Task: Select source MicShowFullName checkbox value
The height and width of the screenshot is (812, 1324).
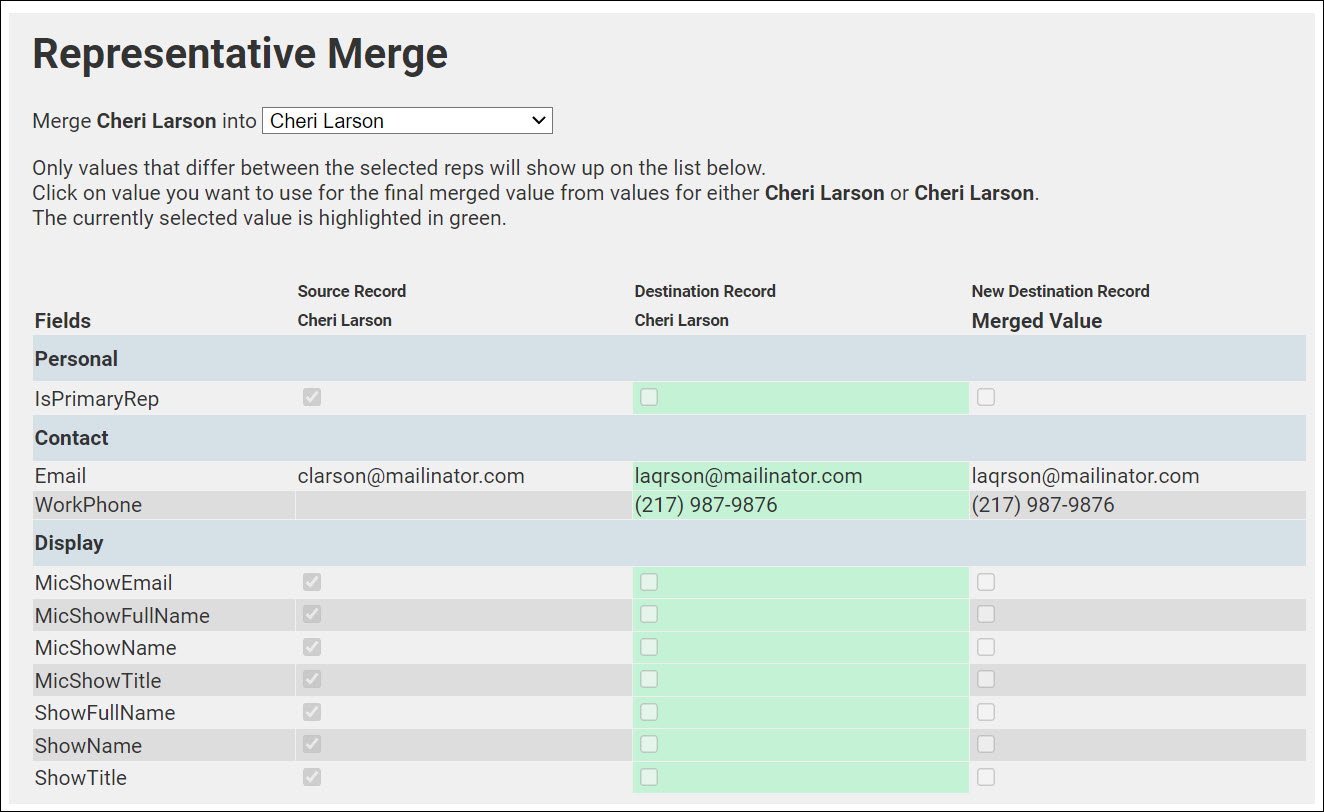Action: (312, 614)
